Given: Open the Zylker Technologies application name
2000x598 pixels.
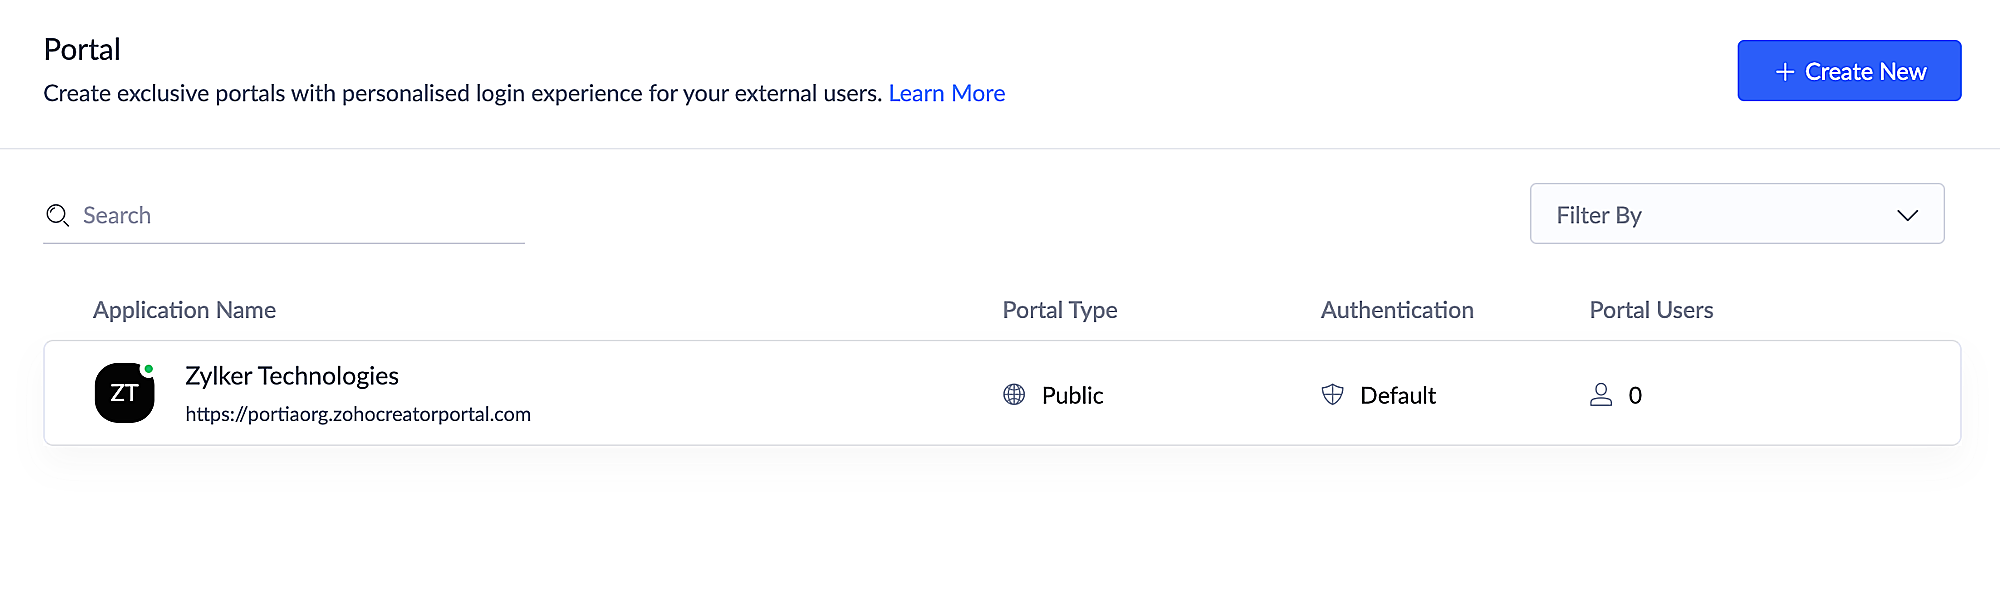Looking at the screenshot, I should pyautogui.click(x=292, y=376).
